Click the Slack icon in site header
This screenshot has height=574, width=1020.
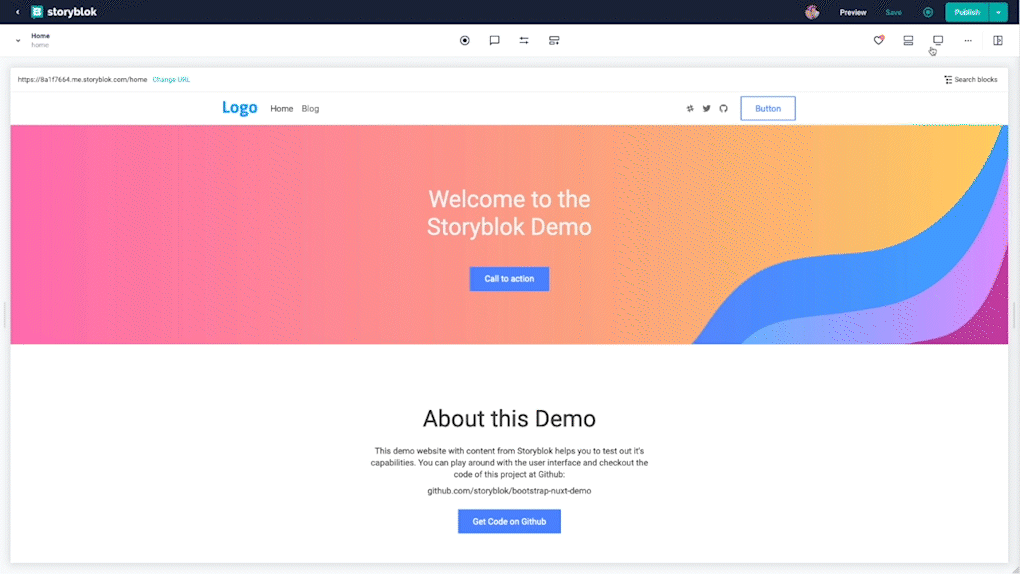tap(690, 109)
